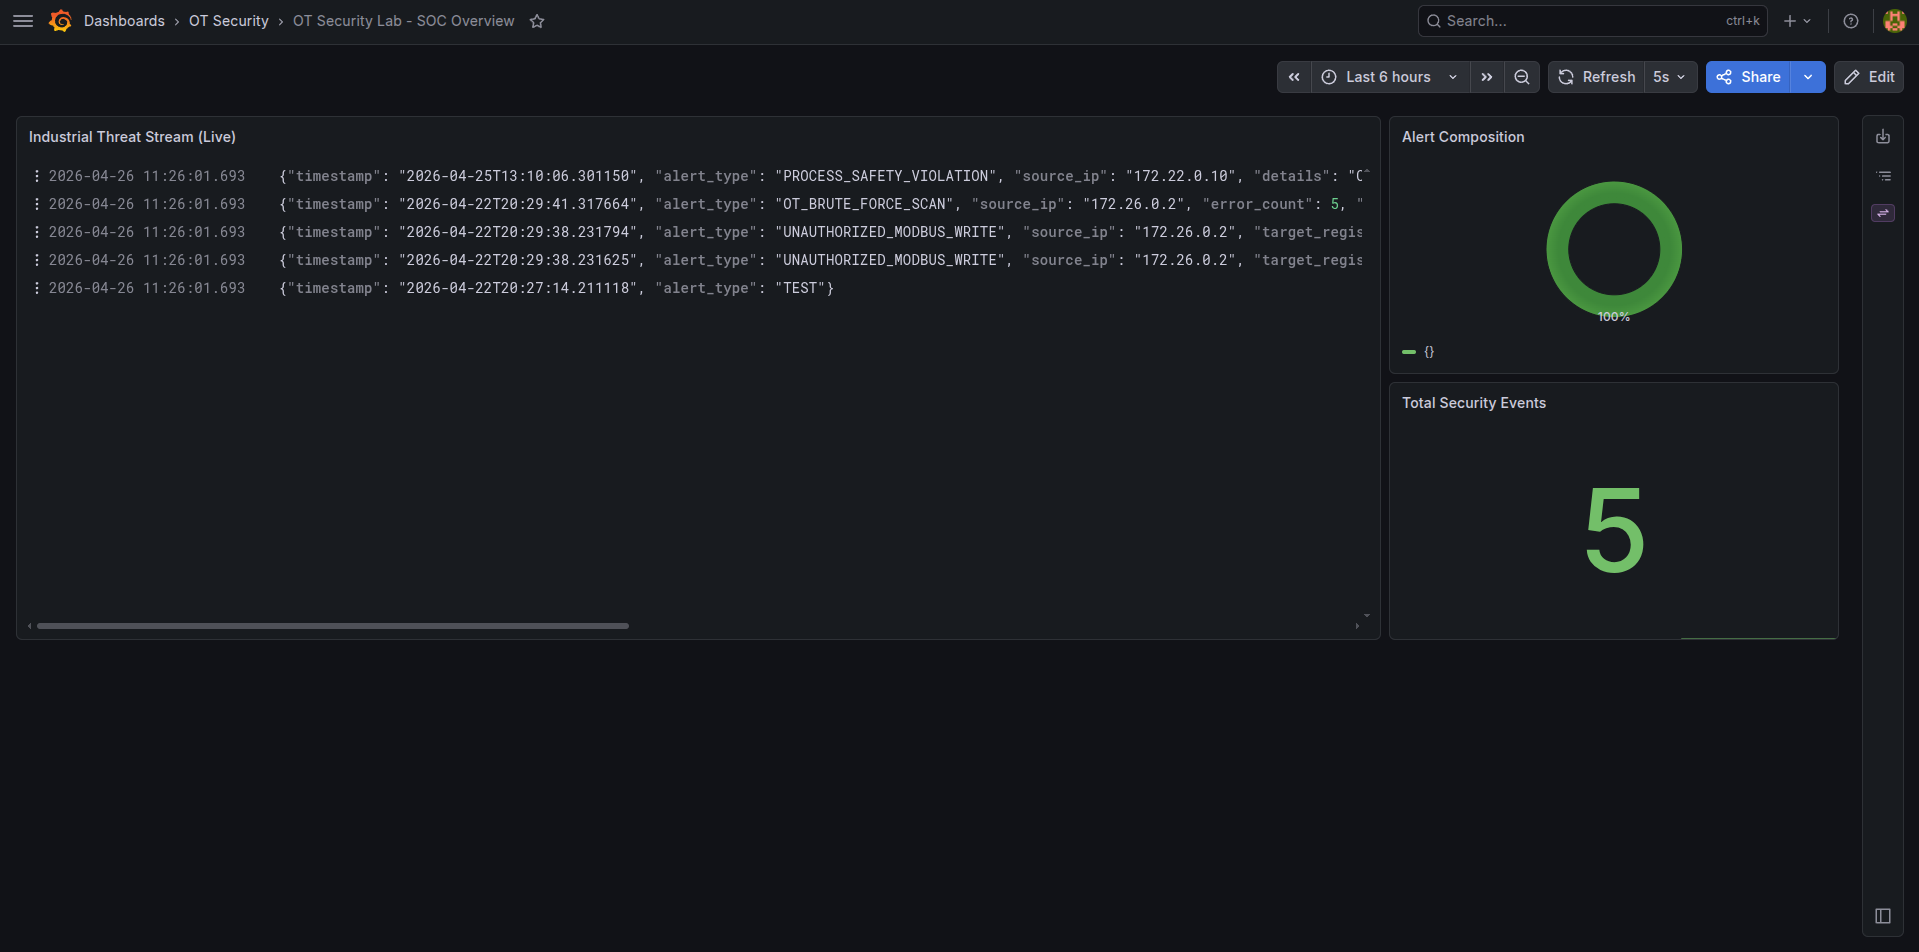Screen dimensions: 1919x952
Task: Open log menu for the 20:29:38.231794 timestamp row
Action: 37,232
